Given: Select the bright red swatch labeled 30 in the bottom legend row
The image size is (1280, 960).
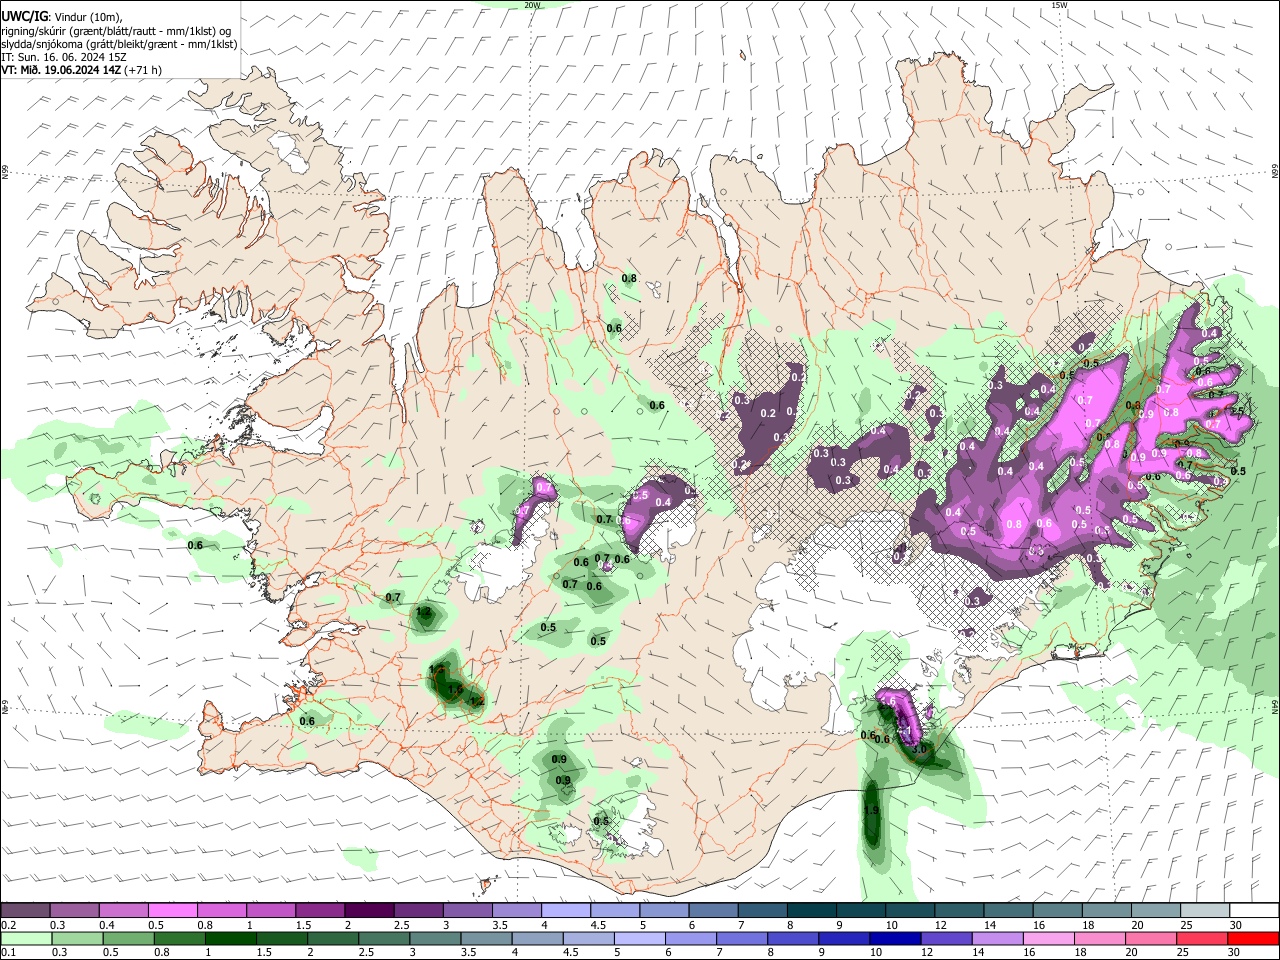Looking at the screenshot, I should 1253,939.
